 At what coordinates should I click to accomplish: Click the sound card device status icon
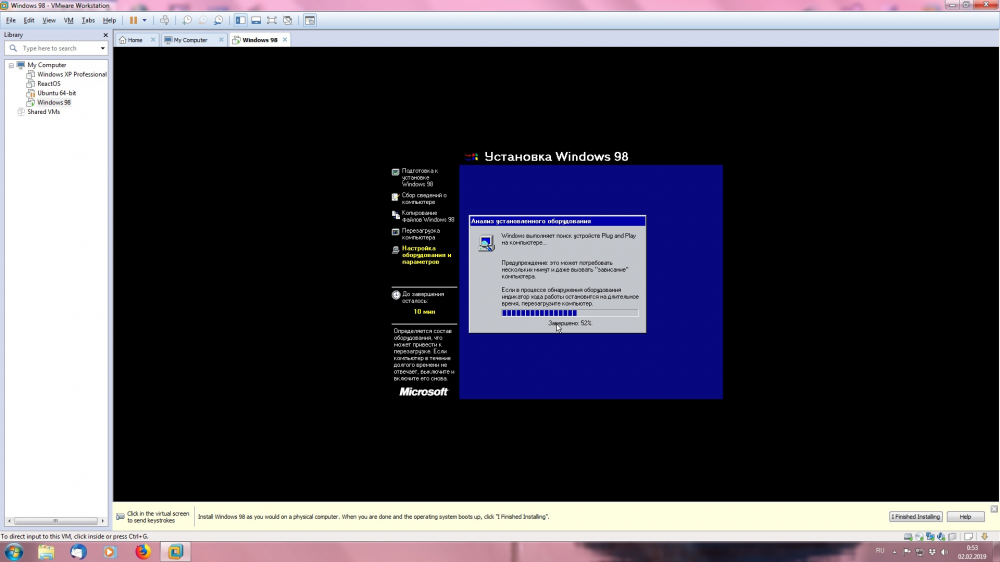[x=941, y=536]
